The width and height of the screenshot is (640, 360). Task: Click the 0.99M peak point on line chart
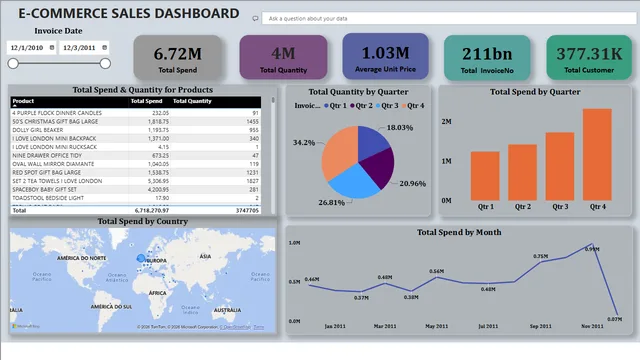[592, 244]
